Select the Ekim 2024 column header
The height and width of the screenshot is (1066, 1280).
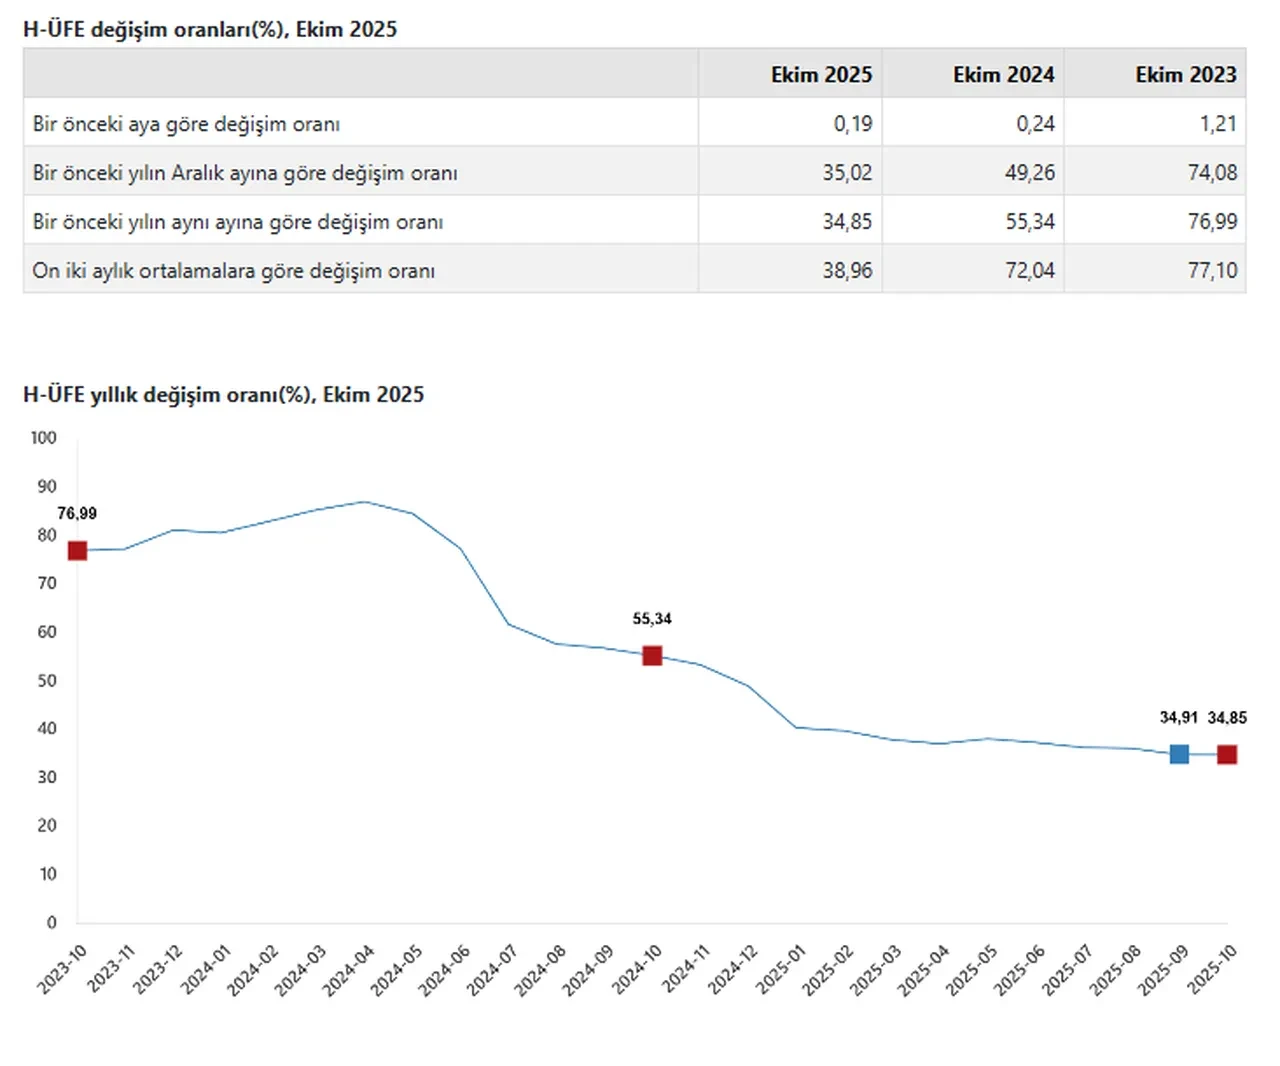pyautogui.click(x=1003, y=75)
